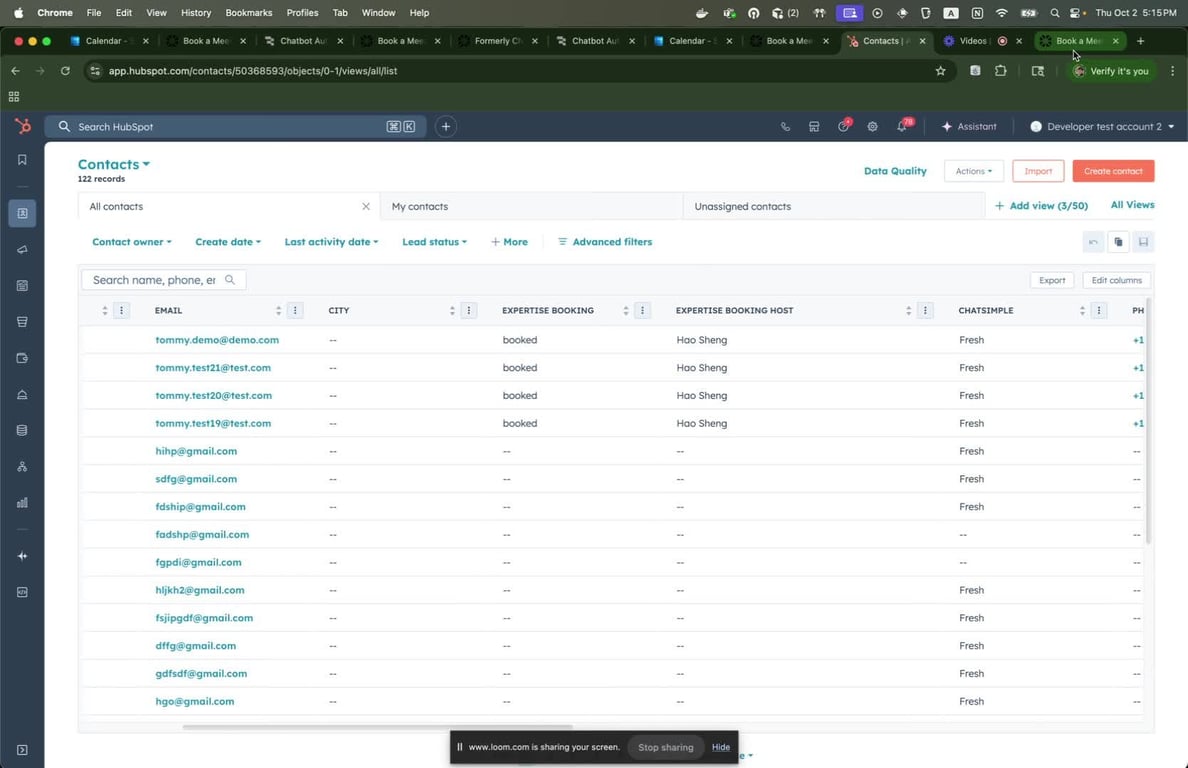Switch to the My contacts tab
Screen dimensions: 1188x768
pos(420,206)
